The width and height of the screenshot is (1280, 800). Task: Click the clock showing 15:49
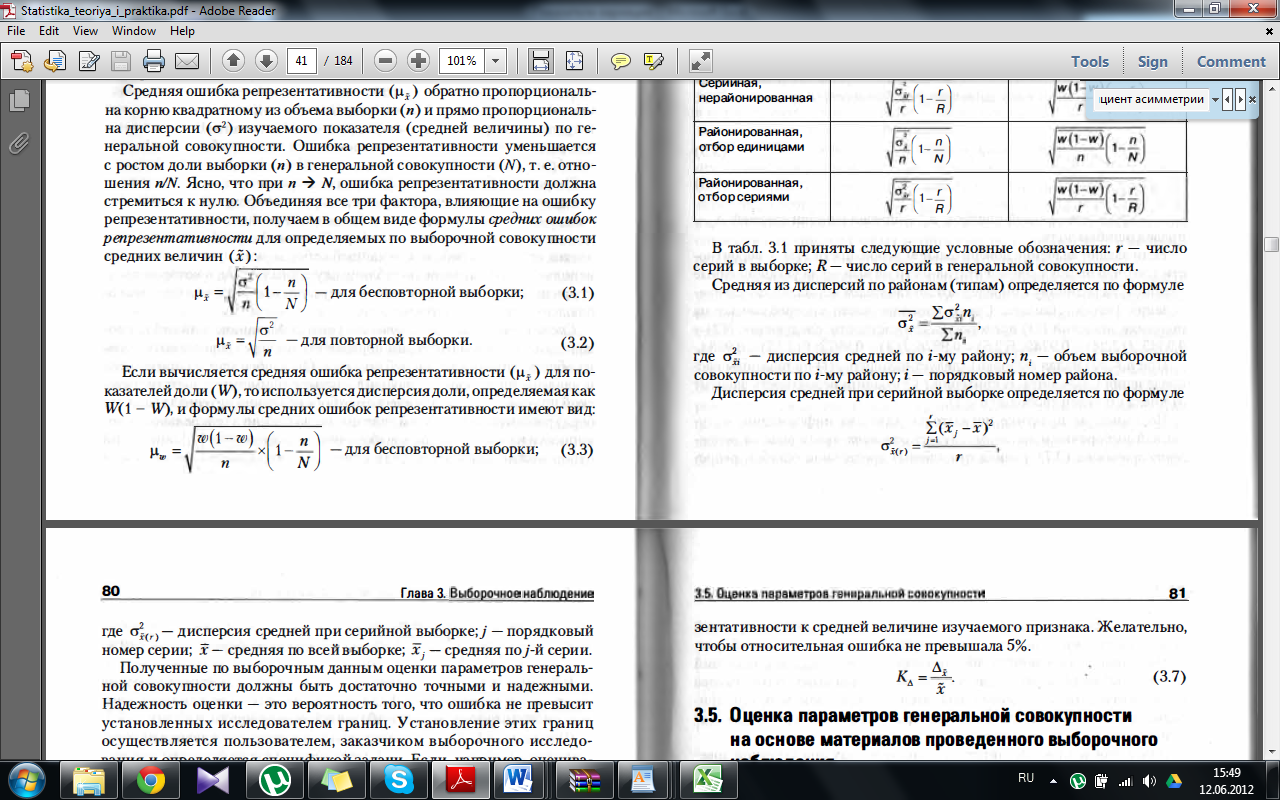tap(1226, 772)
